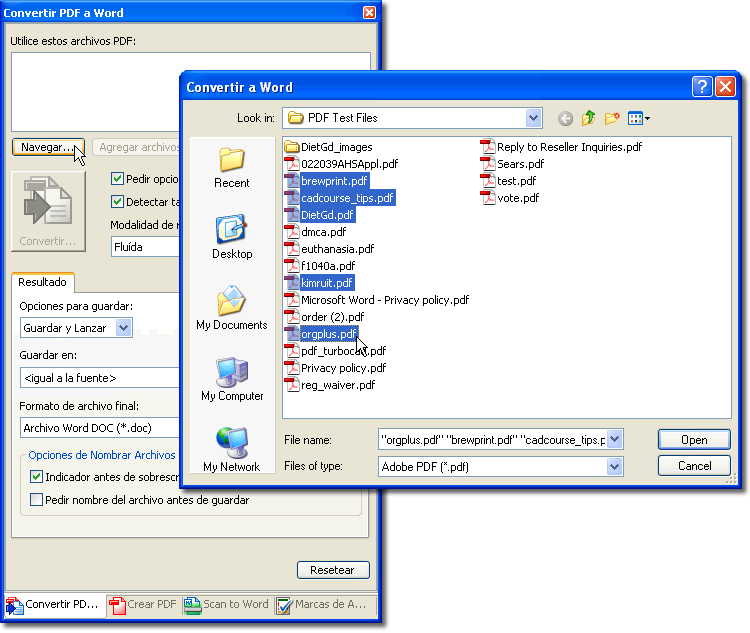Open the View Menu icon dropdown
This screenshot has width=750, height=633.
(638, 118)
